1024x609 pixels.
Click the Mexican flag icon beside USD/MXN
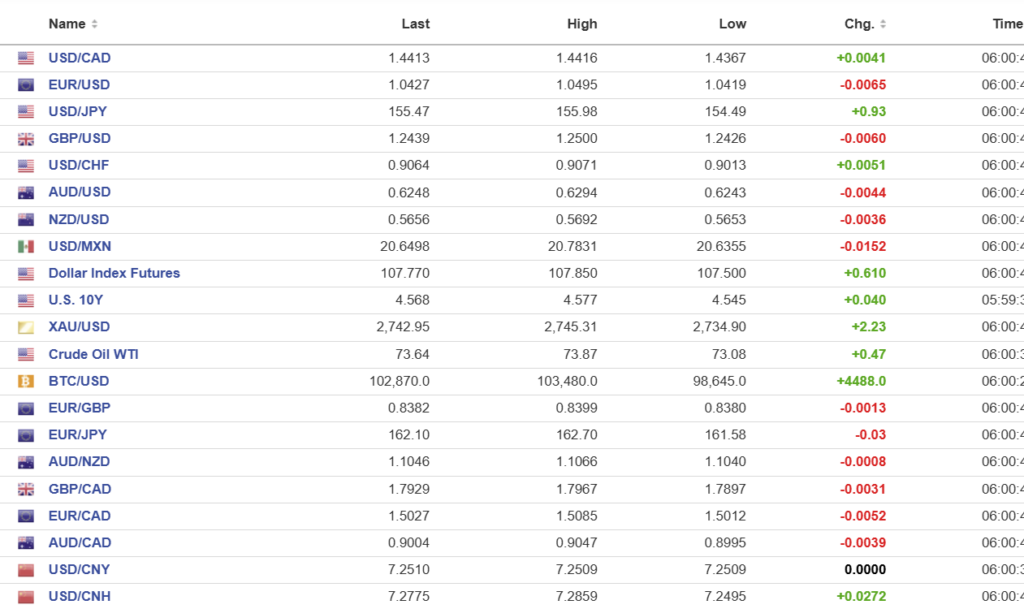tap(26, 247)
